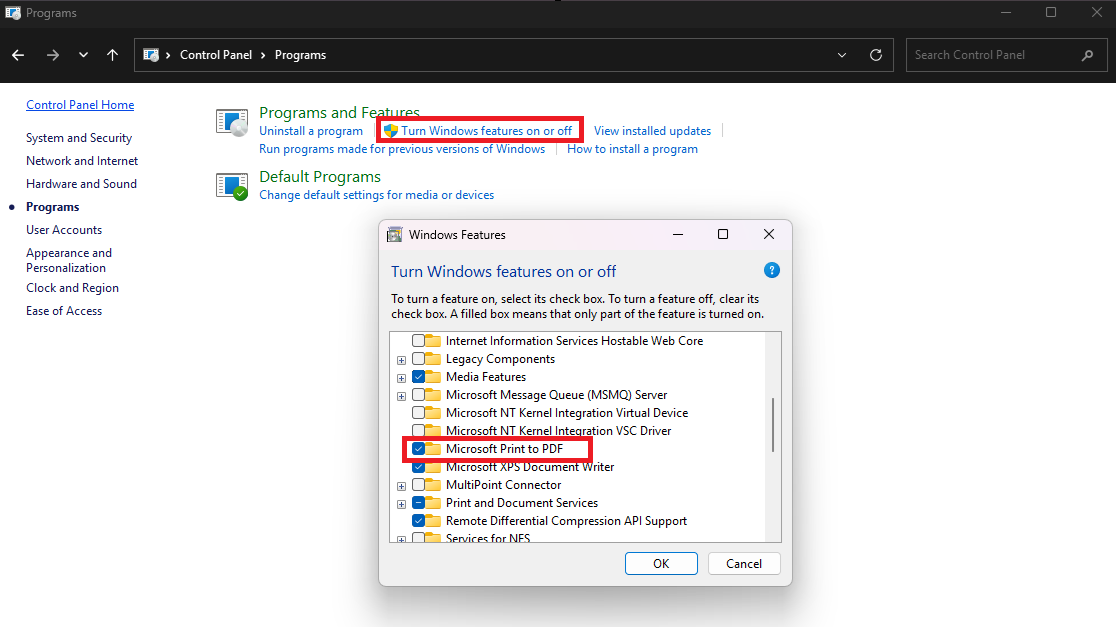1116x627 pixels.
Task: Uncheck Remote Differential Compression API Support
Action: (x=418, y=521)
